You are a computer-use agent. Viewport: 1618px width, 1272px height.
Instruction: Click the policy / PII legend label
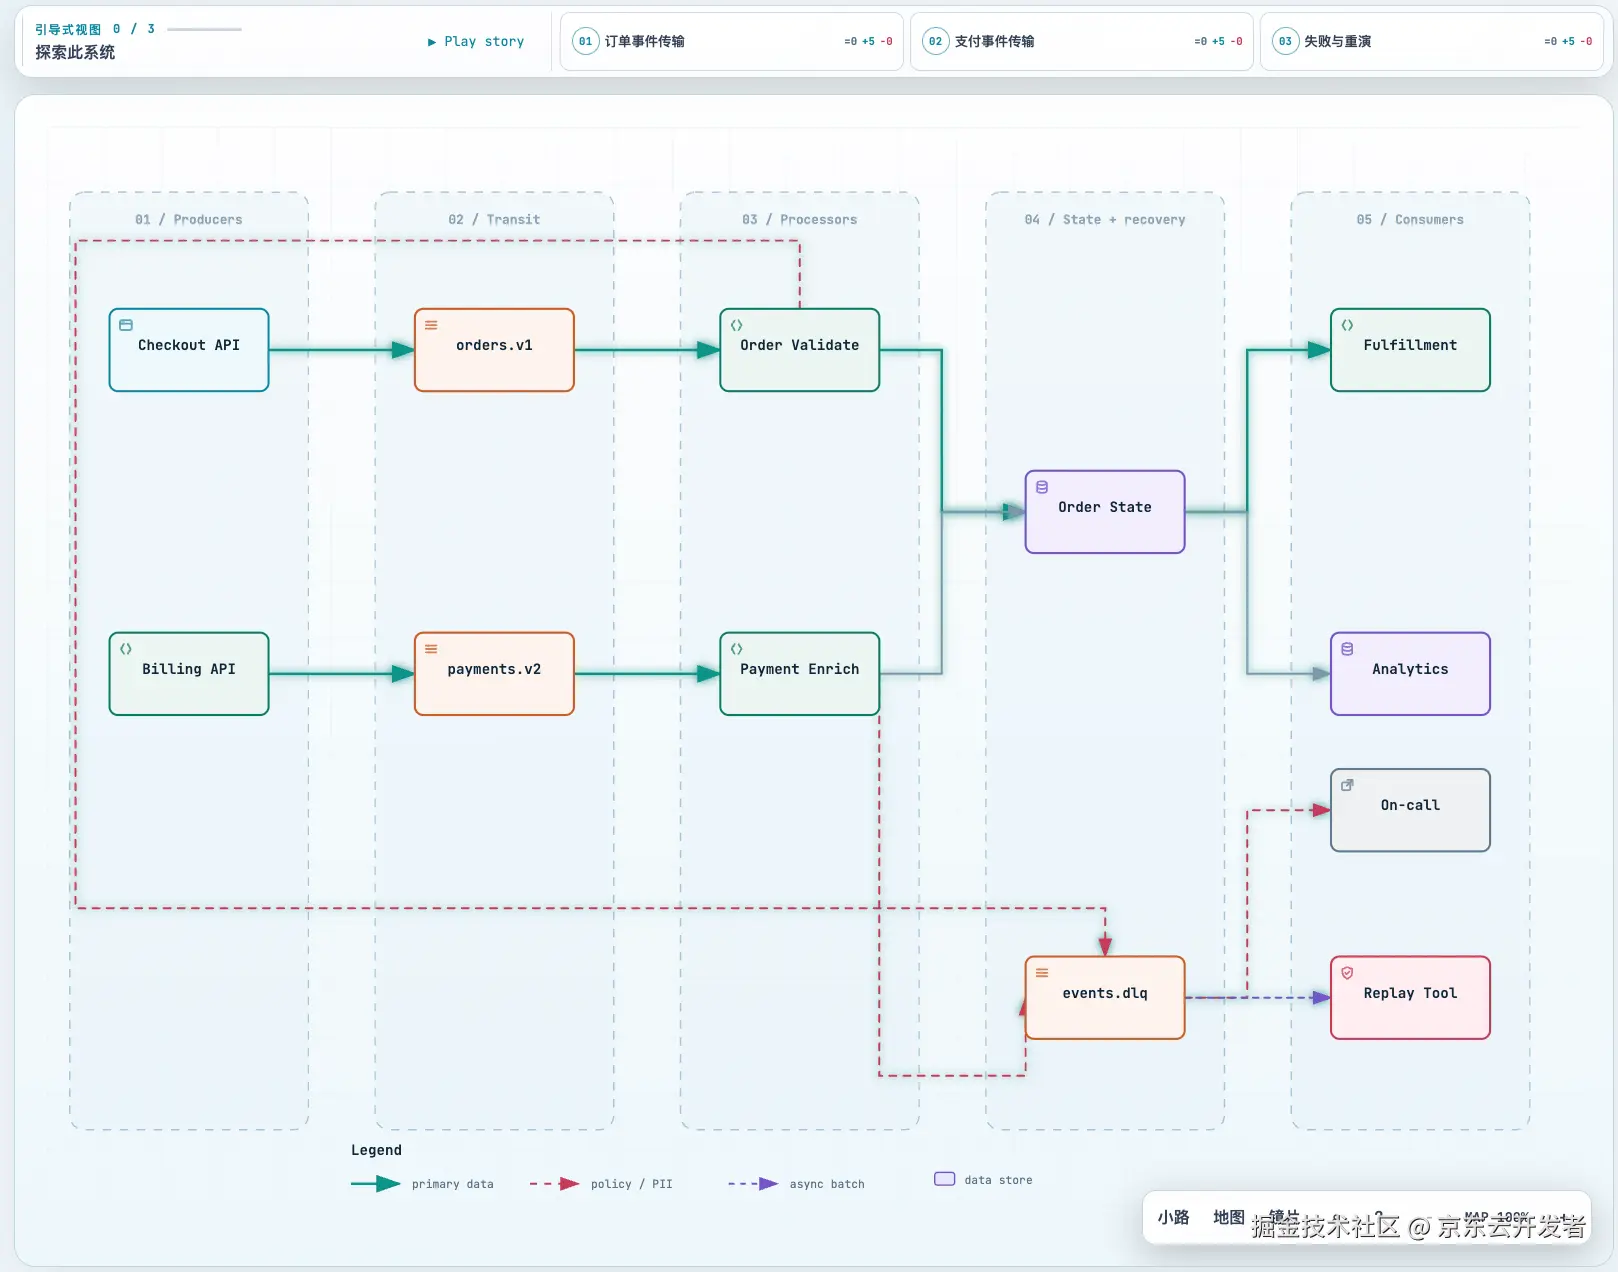point(632,1184)
